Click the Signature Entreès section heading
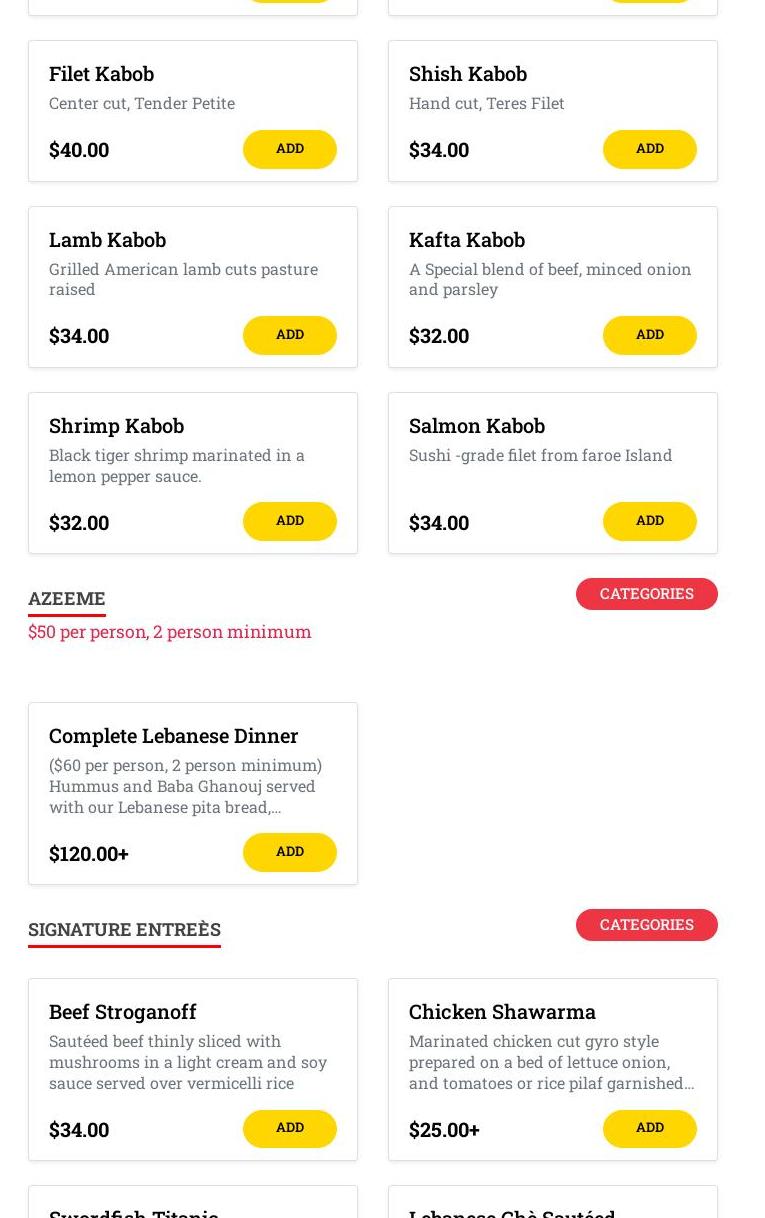765x1218 pixels. click(124, 929)
